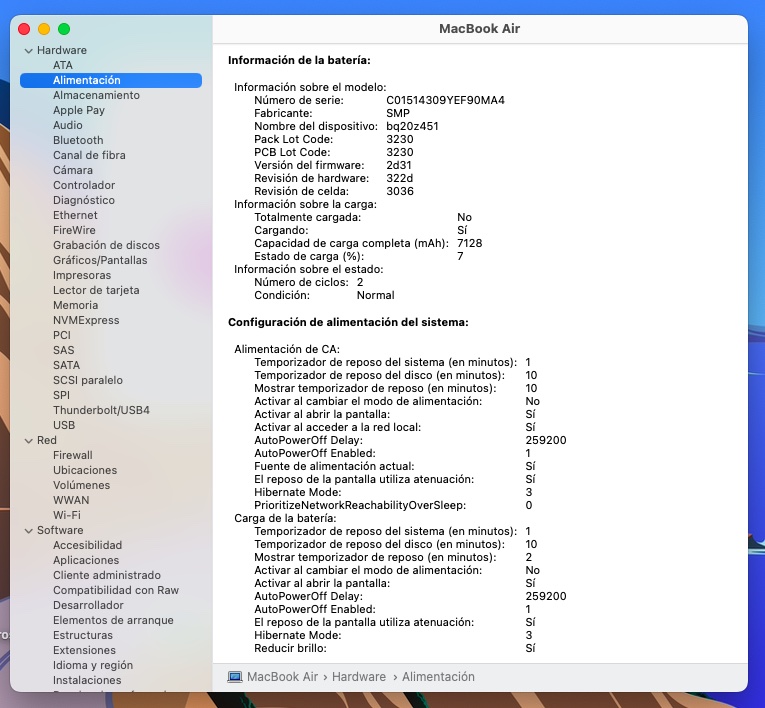Viewport: 765px width, 708px height.
Task: Select NVMExpress in the sidebar
Action: pyautogui.click(x=86, y=320)
